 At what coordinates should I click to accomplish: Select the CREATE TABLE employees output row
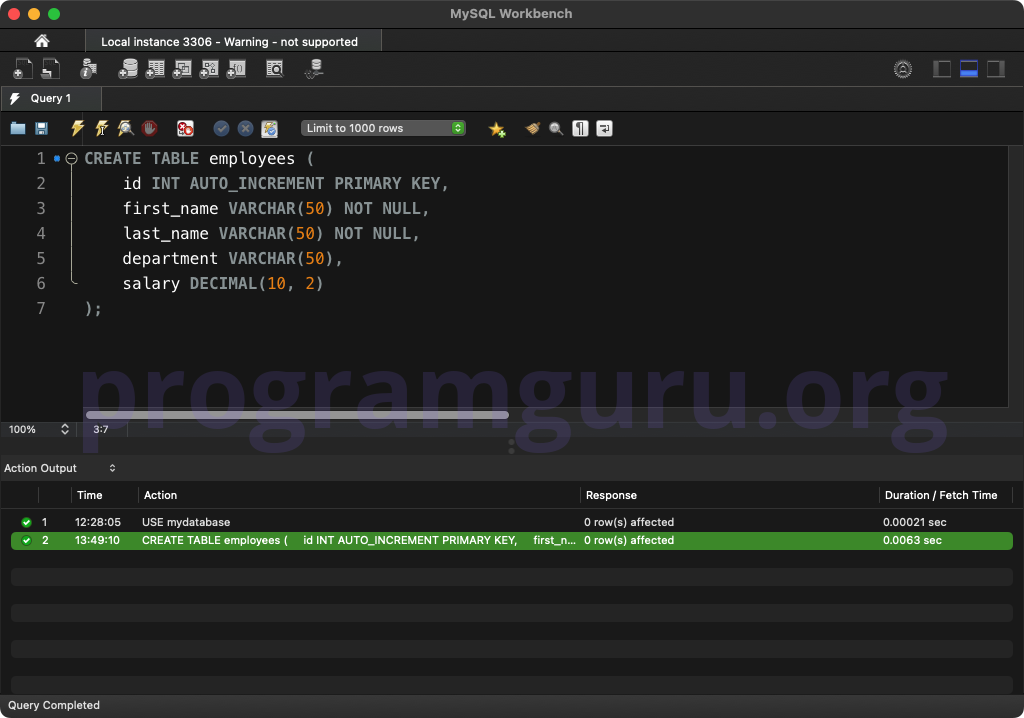tap(512, 540)
